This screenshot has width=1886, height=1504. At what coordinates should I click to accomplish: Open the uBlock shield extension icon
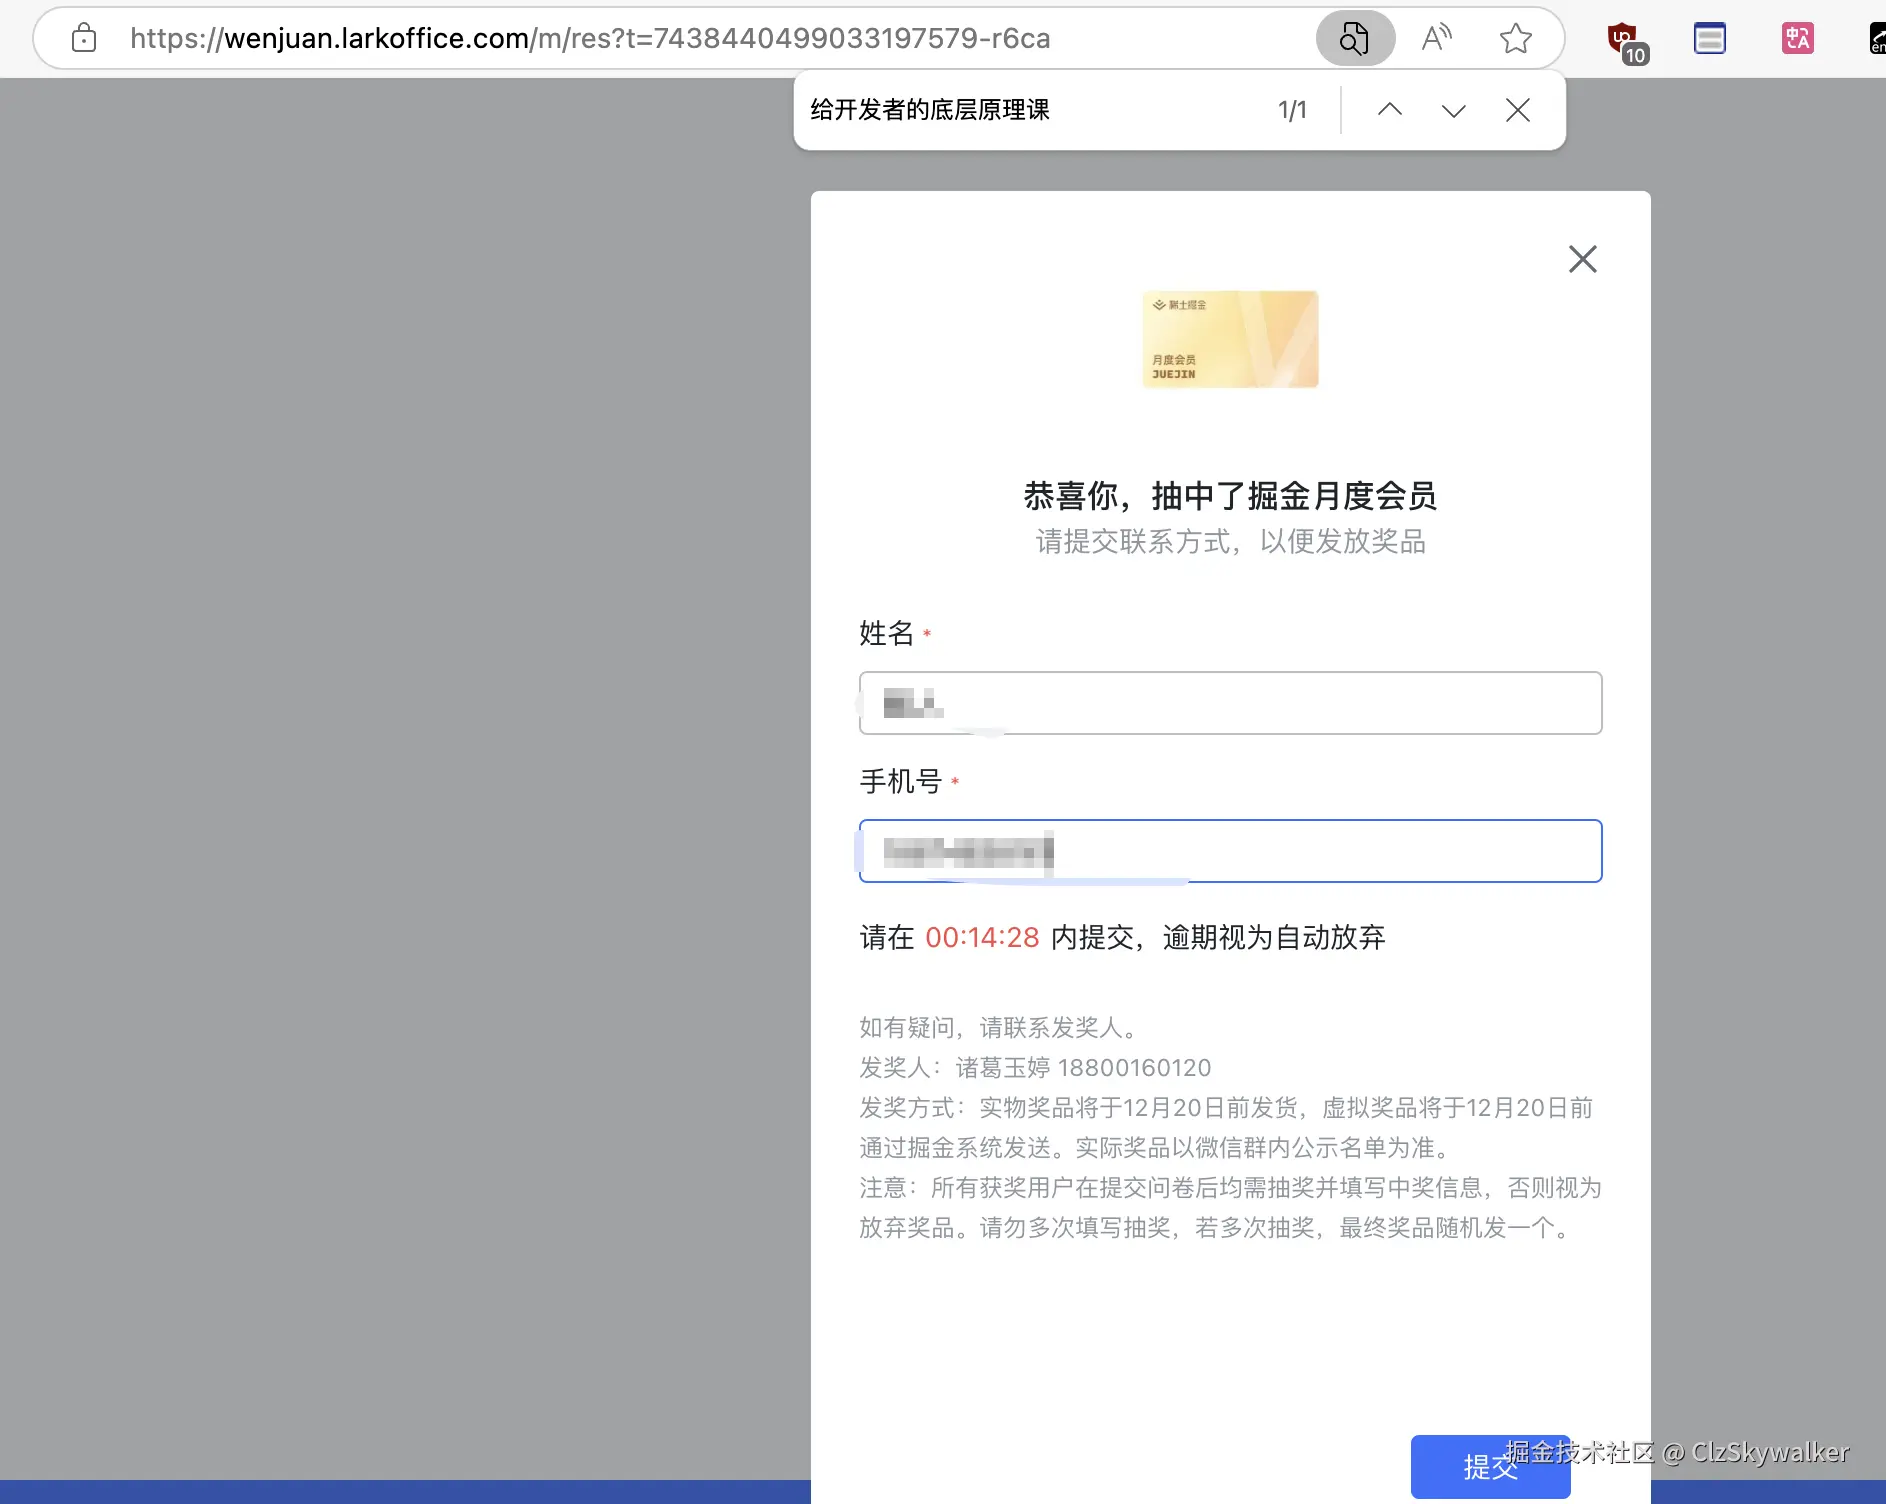(1626, 42)
